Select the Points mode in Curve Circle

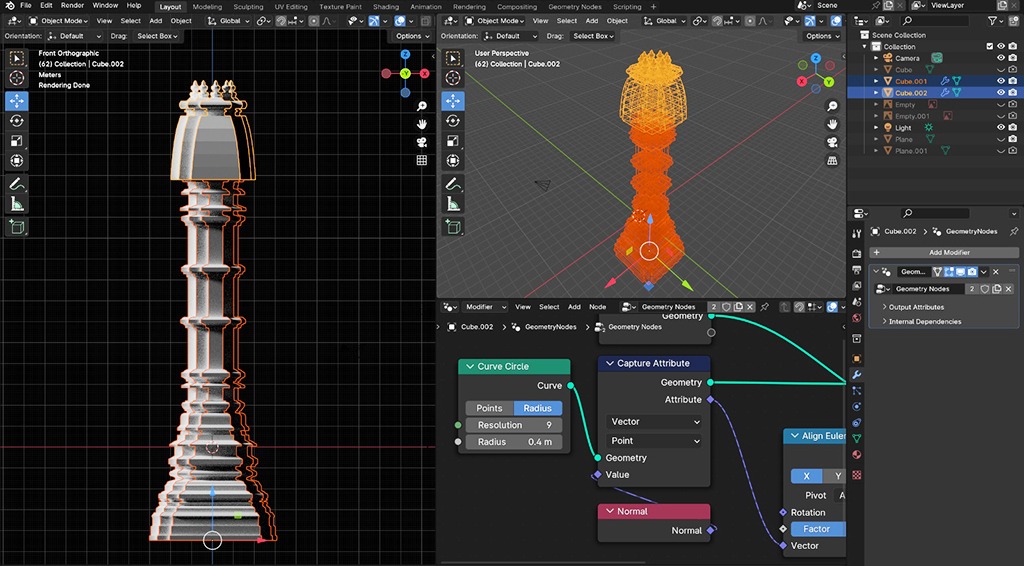(x=489, y=408)
